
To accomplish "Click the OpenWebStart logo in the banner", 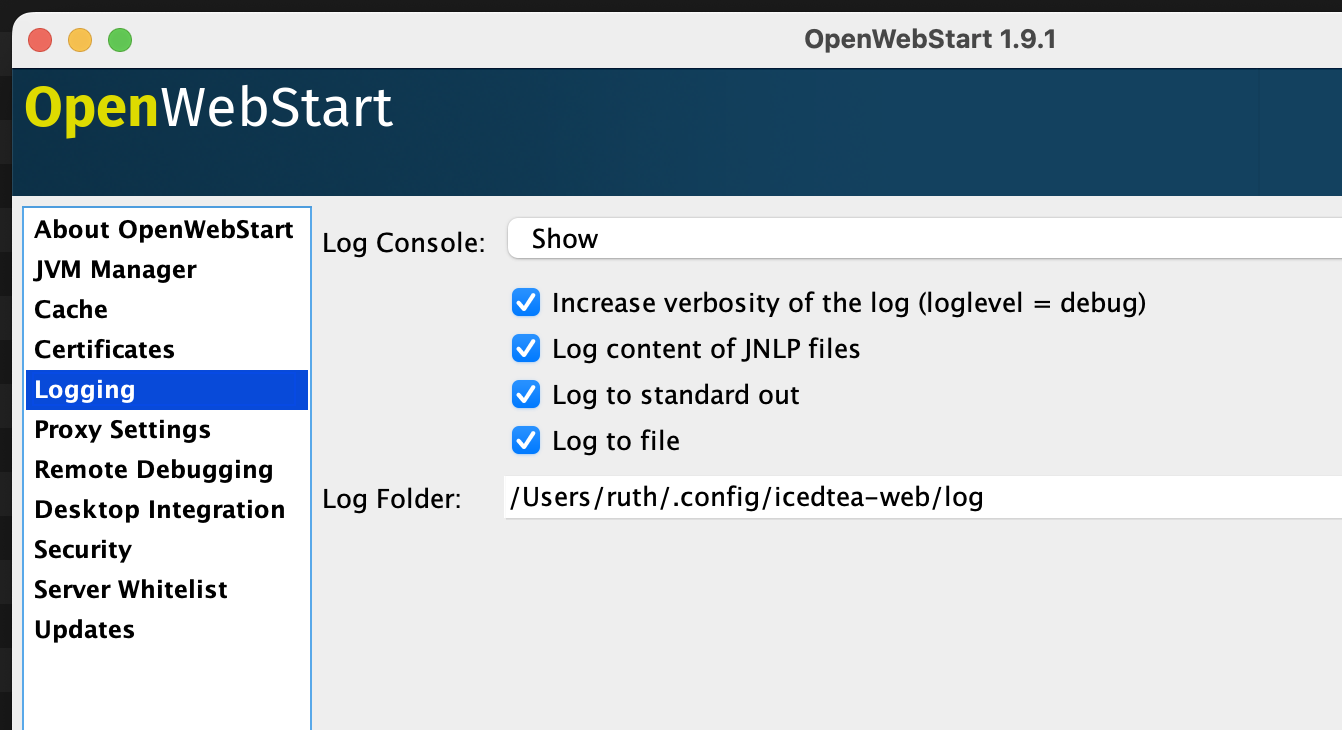I will [209, 108].
